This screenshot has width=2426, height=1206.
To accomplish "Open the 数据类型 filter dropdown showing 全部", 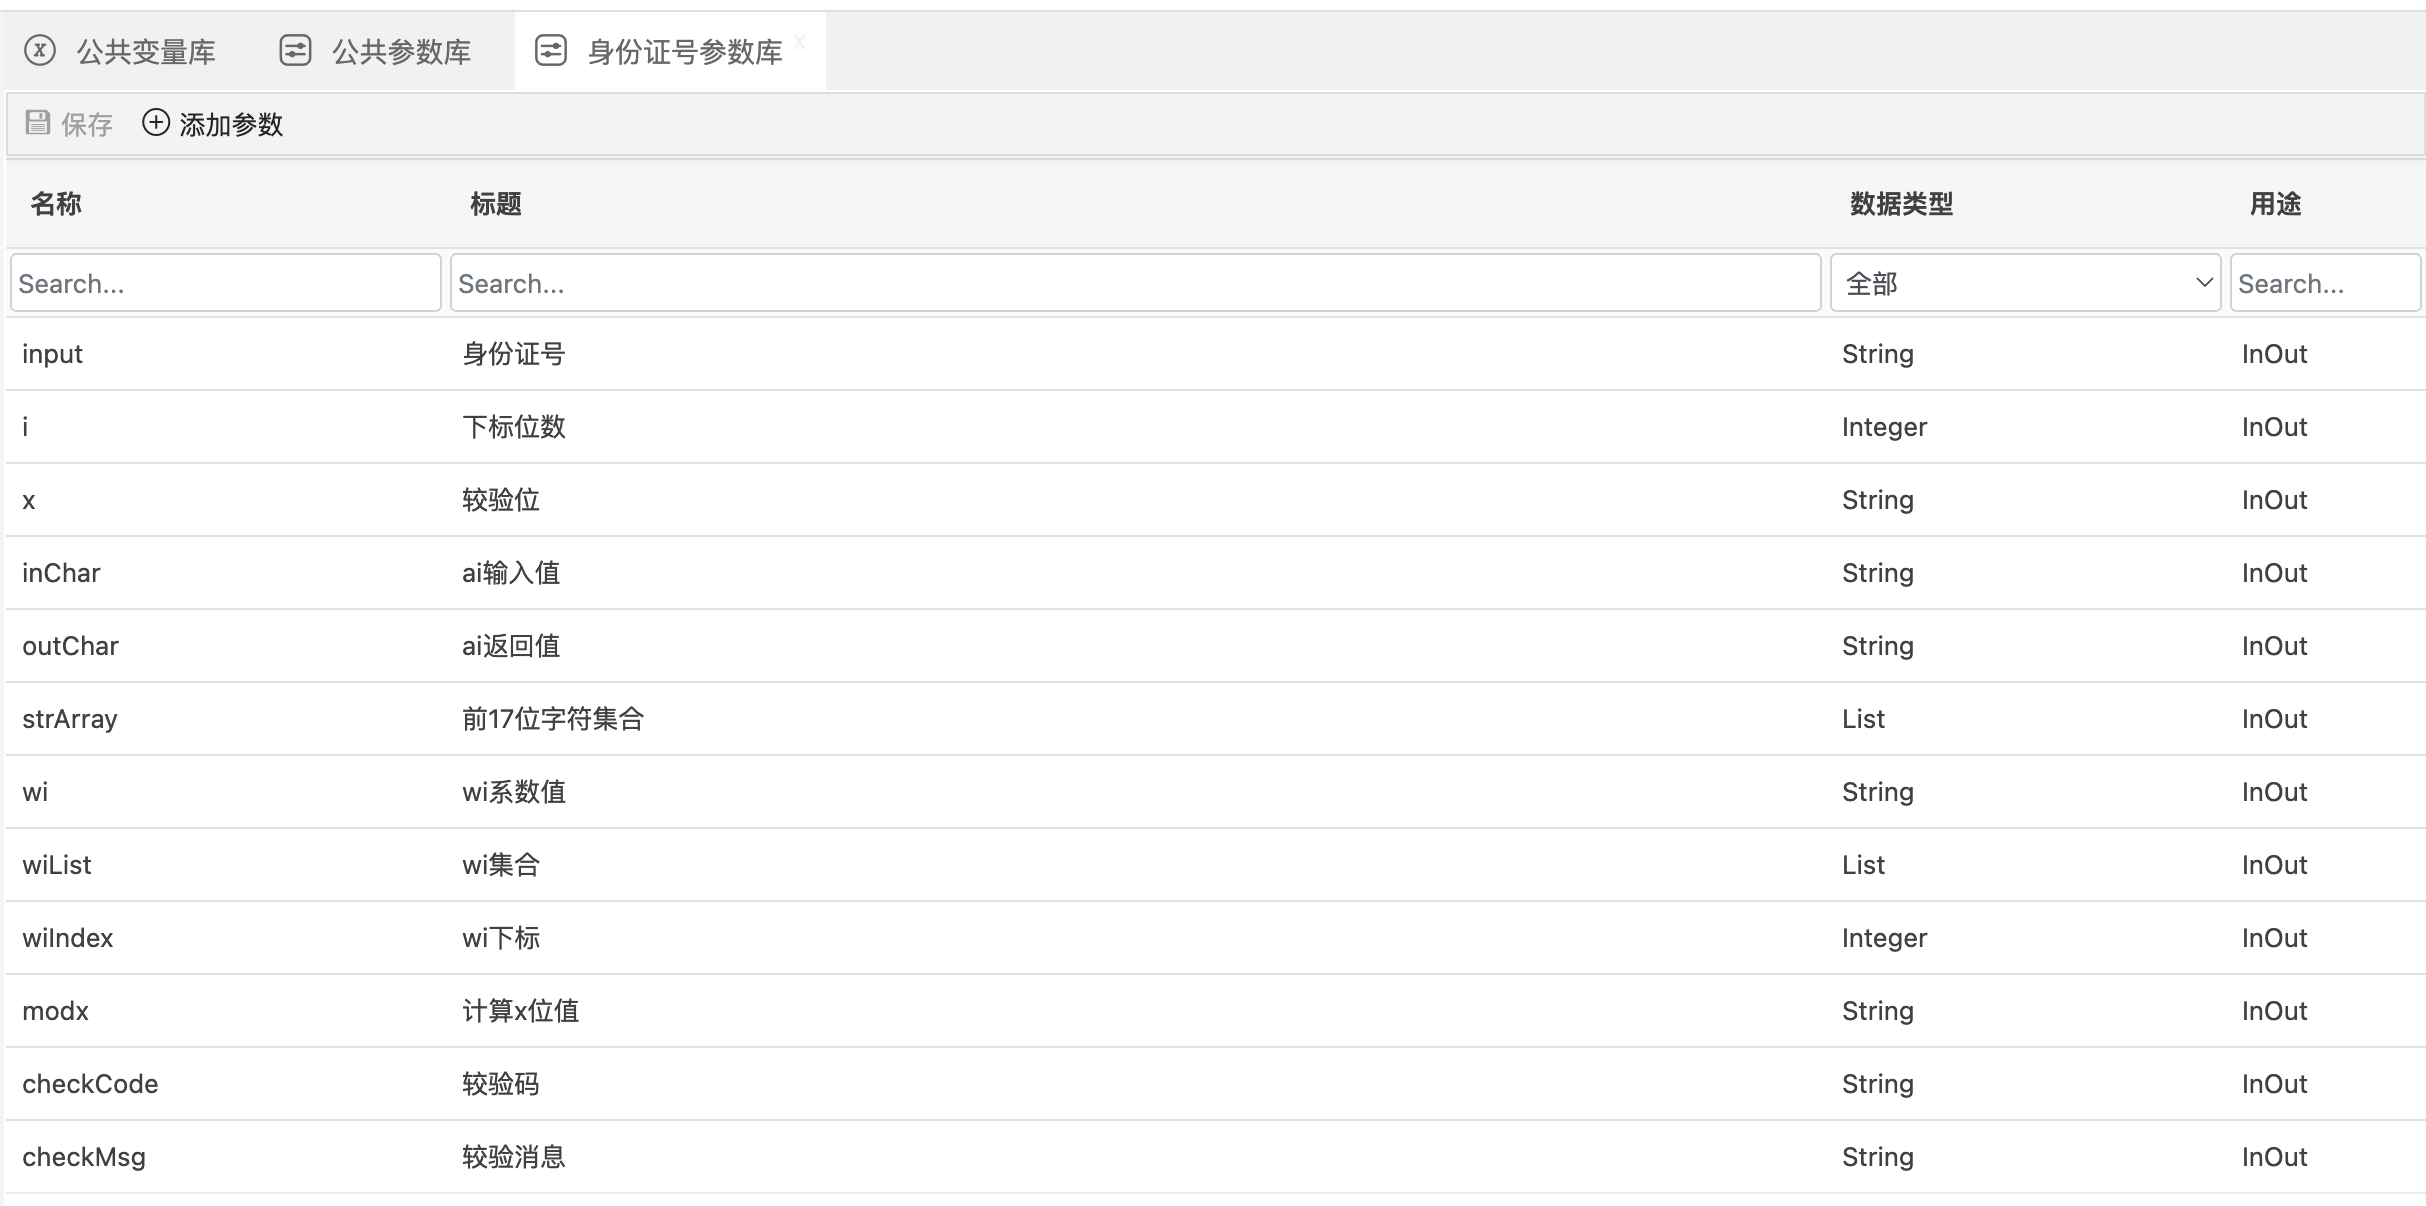I will [2010, 283].
